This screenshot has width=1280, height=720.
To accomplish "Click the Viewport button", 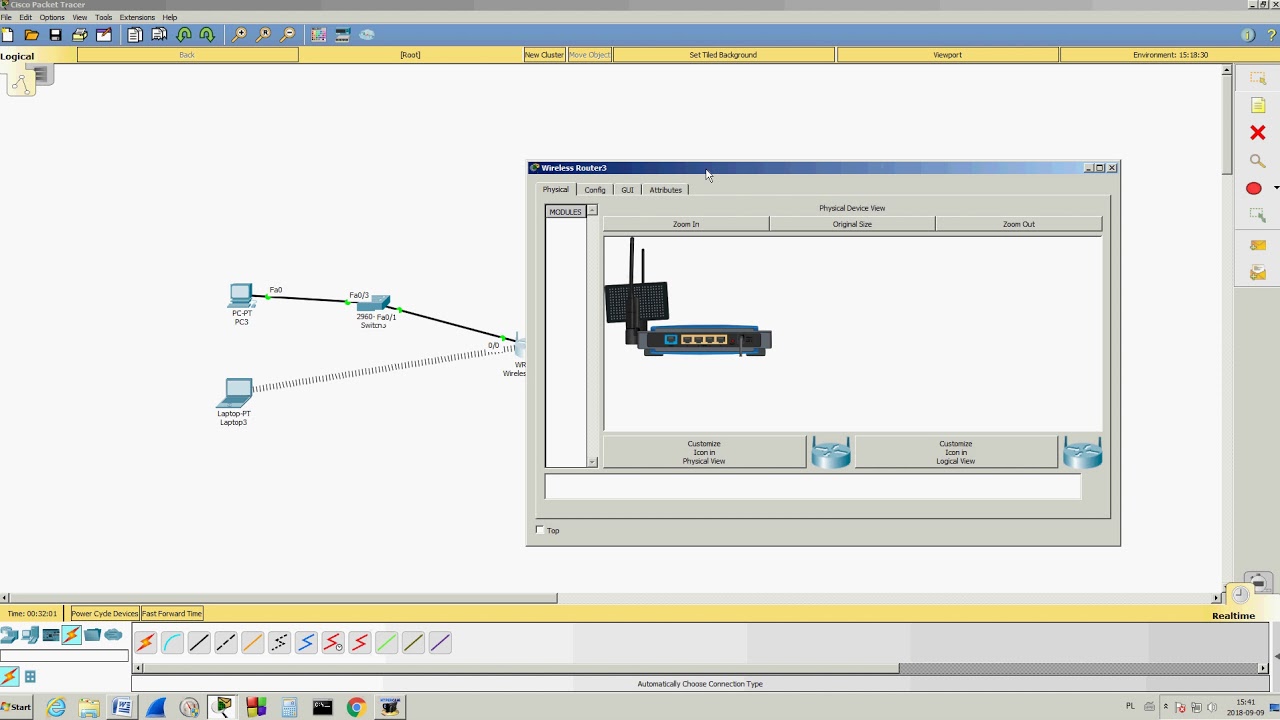I will [x=947, y=55].
